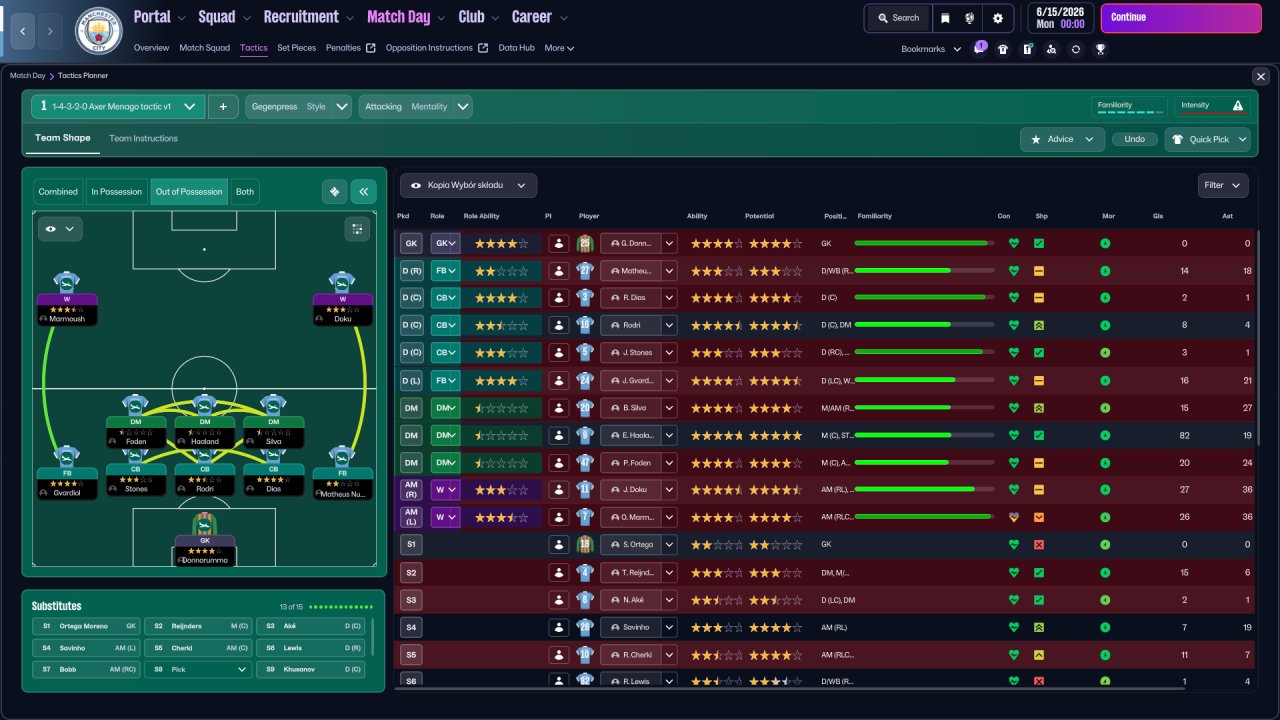Expand the player dropdown arrow for Rodri
The width and height of the screenshot is (1280, 720).
click(669, 325)
